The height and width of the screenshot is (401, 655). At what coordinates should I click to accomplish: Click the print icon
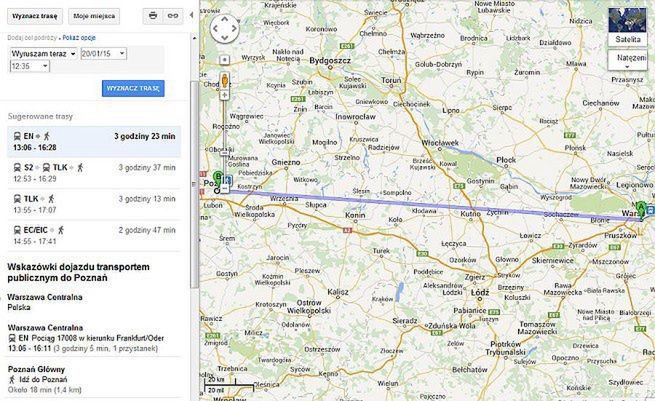point(153,16)
